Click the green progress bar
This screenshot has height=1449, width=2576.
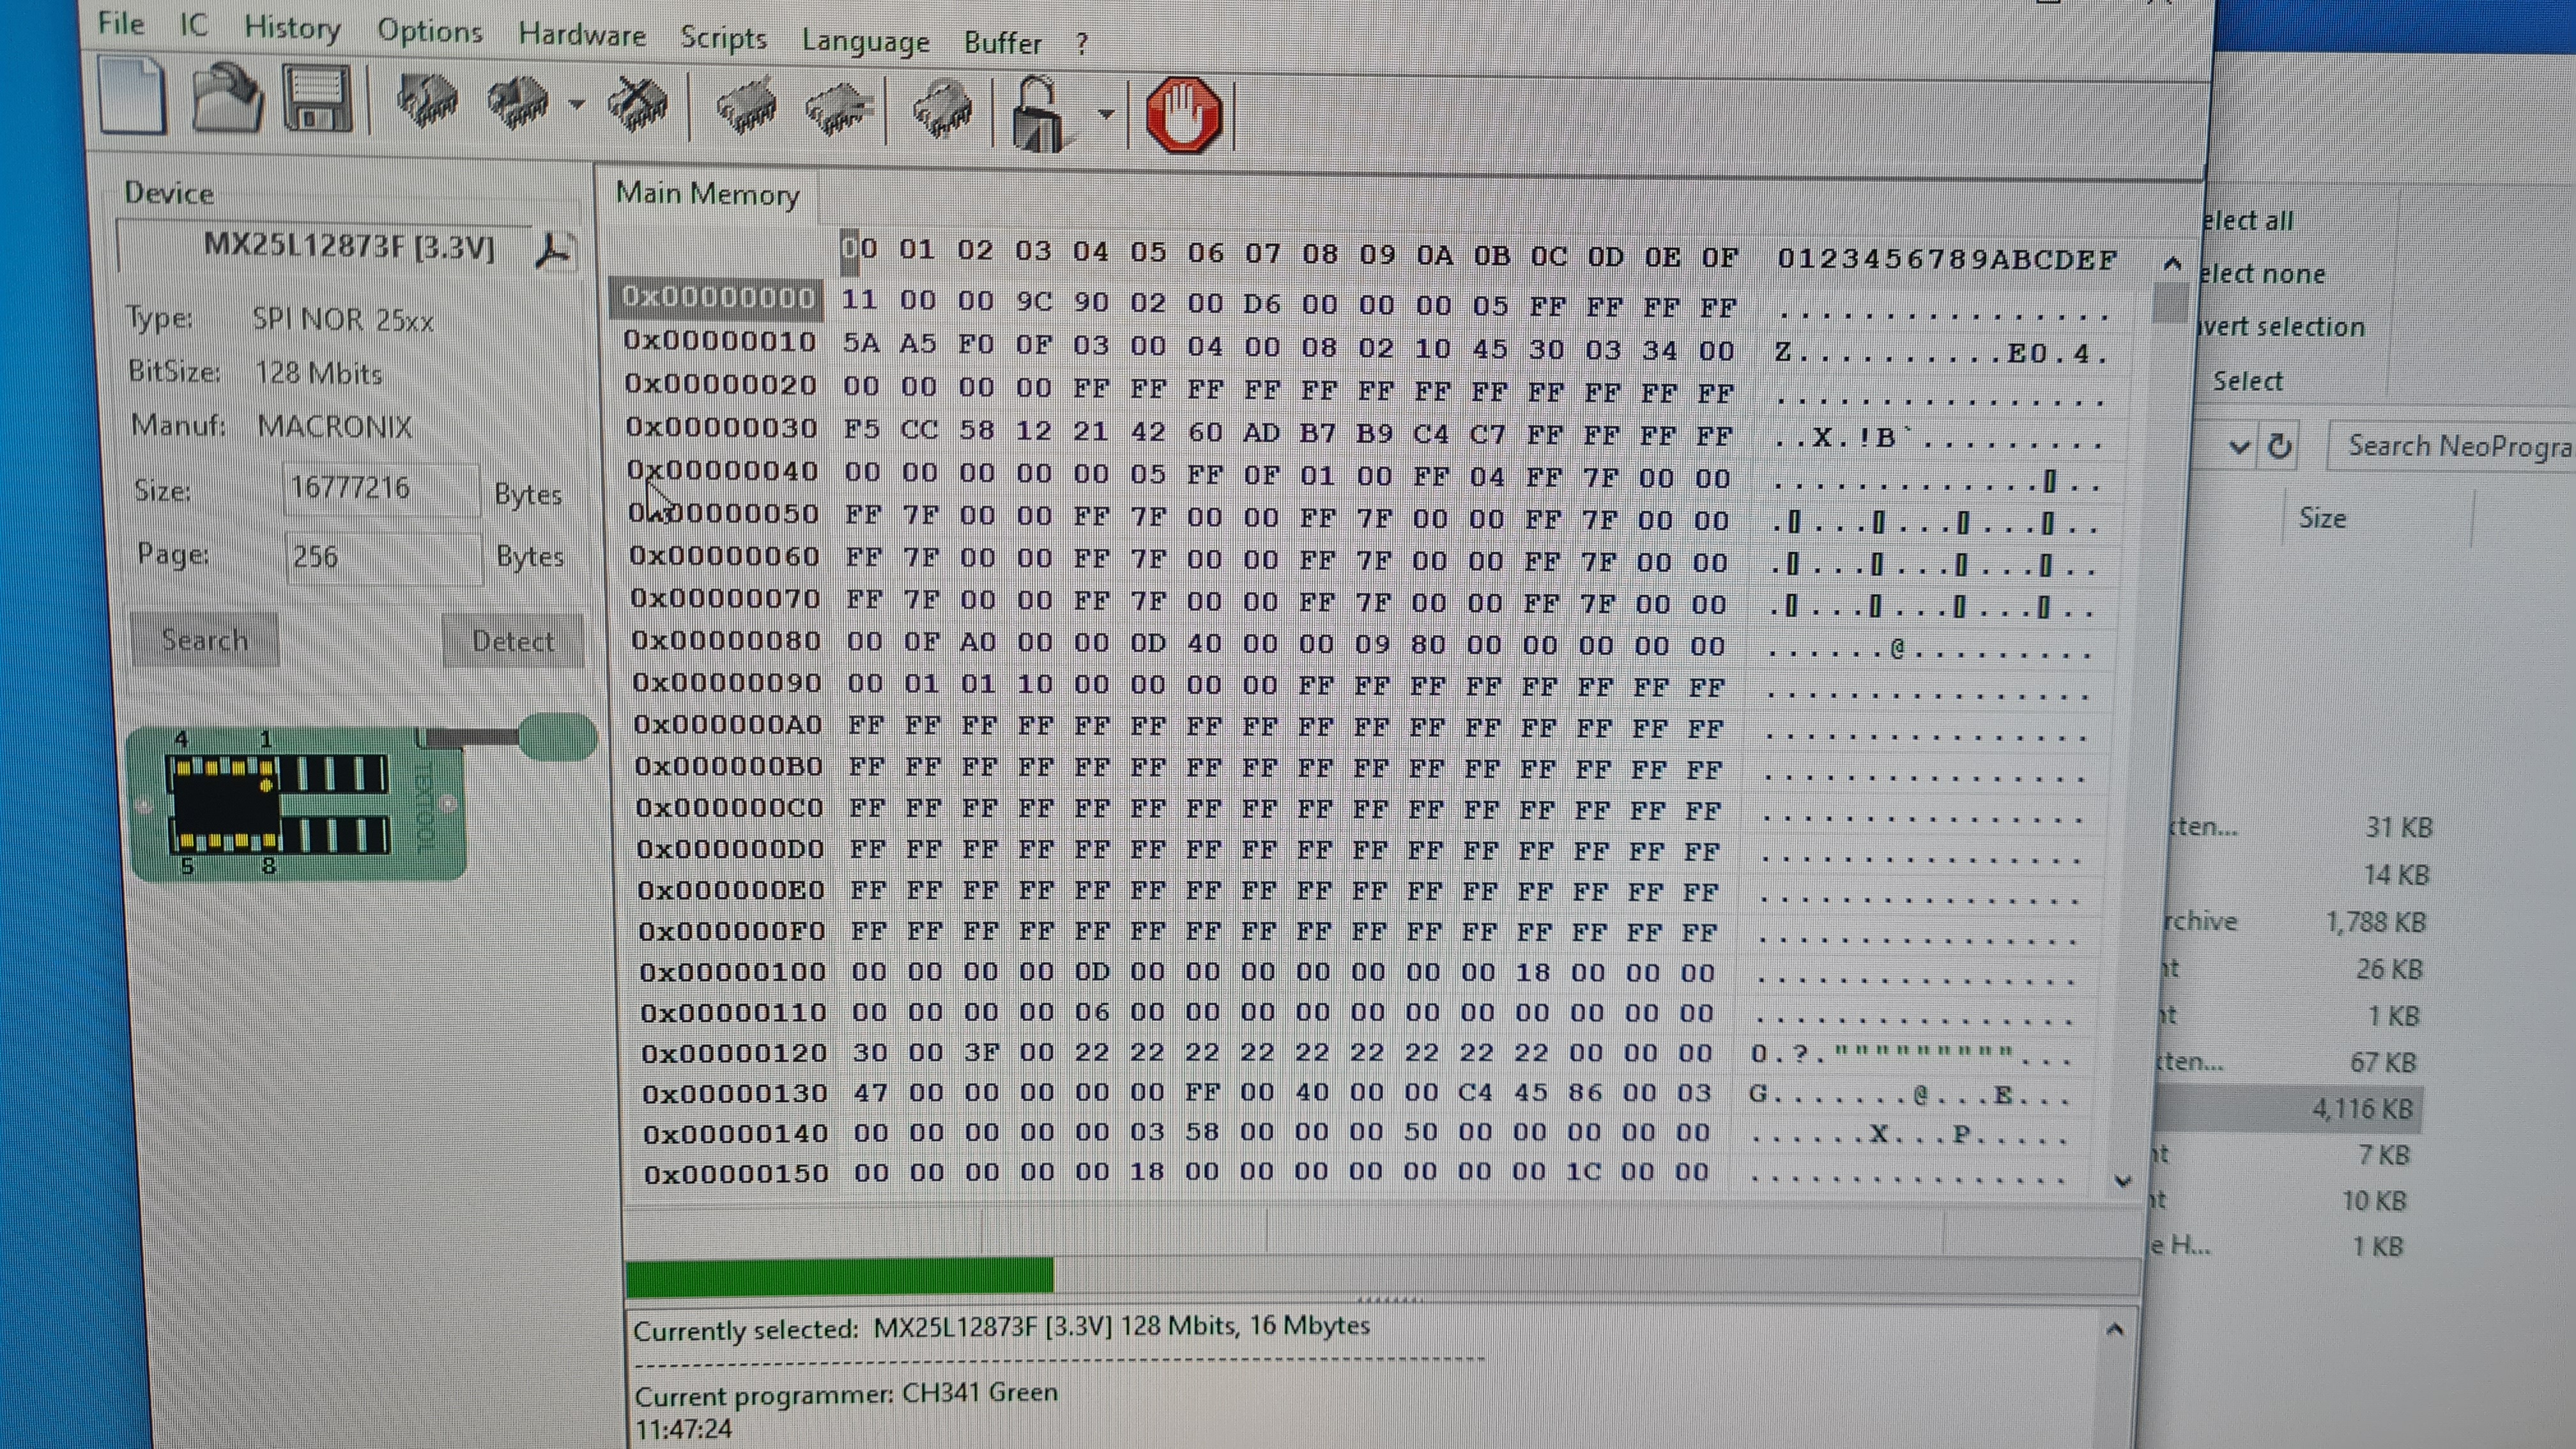(840, 1276)
